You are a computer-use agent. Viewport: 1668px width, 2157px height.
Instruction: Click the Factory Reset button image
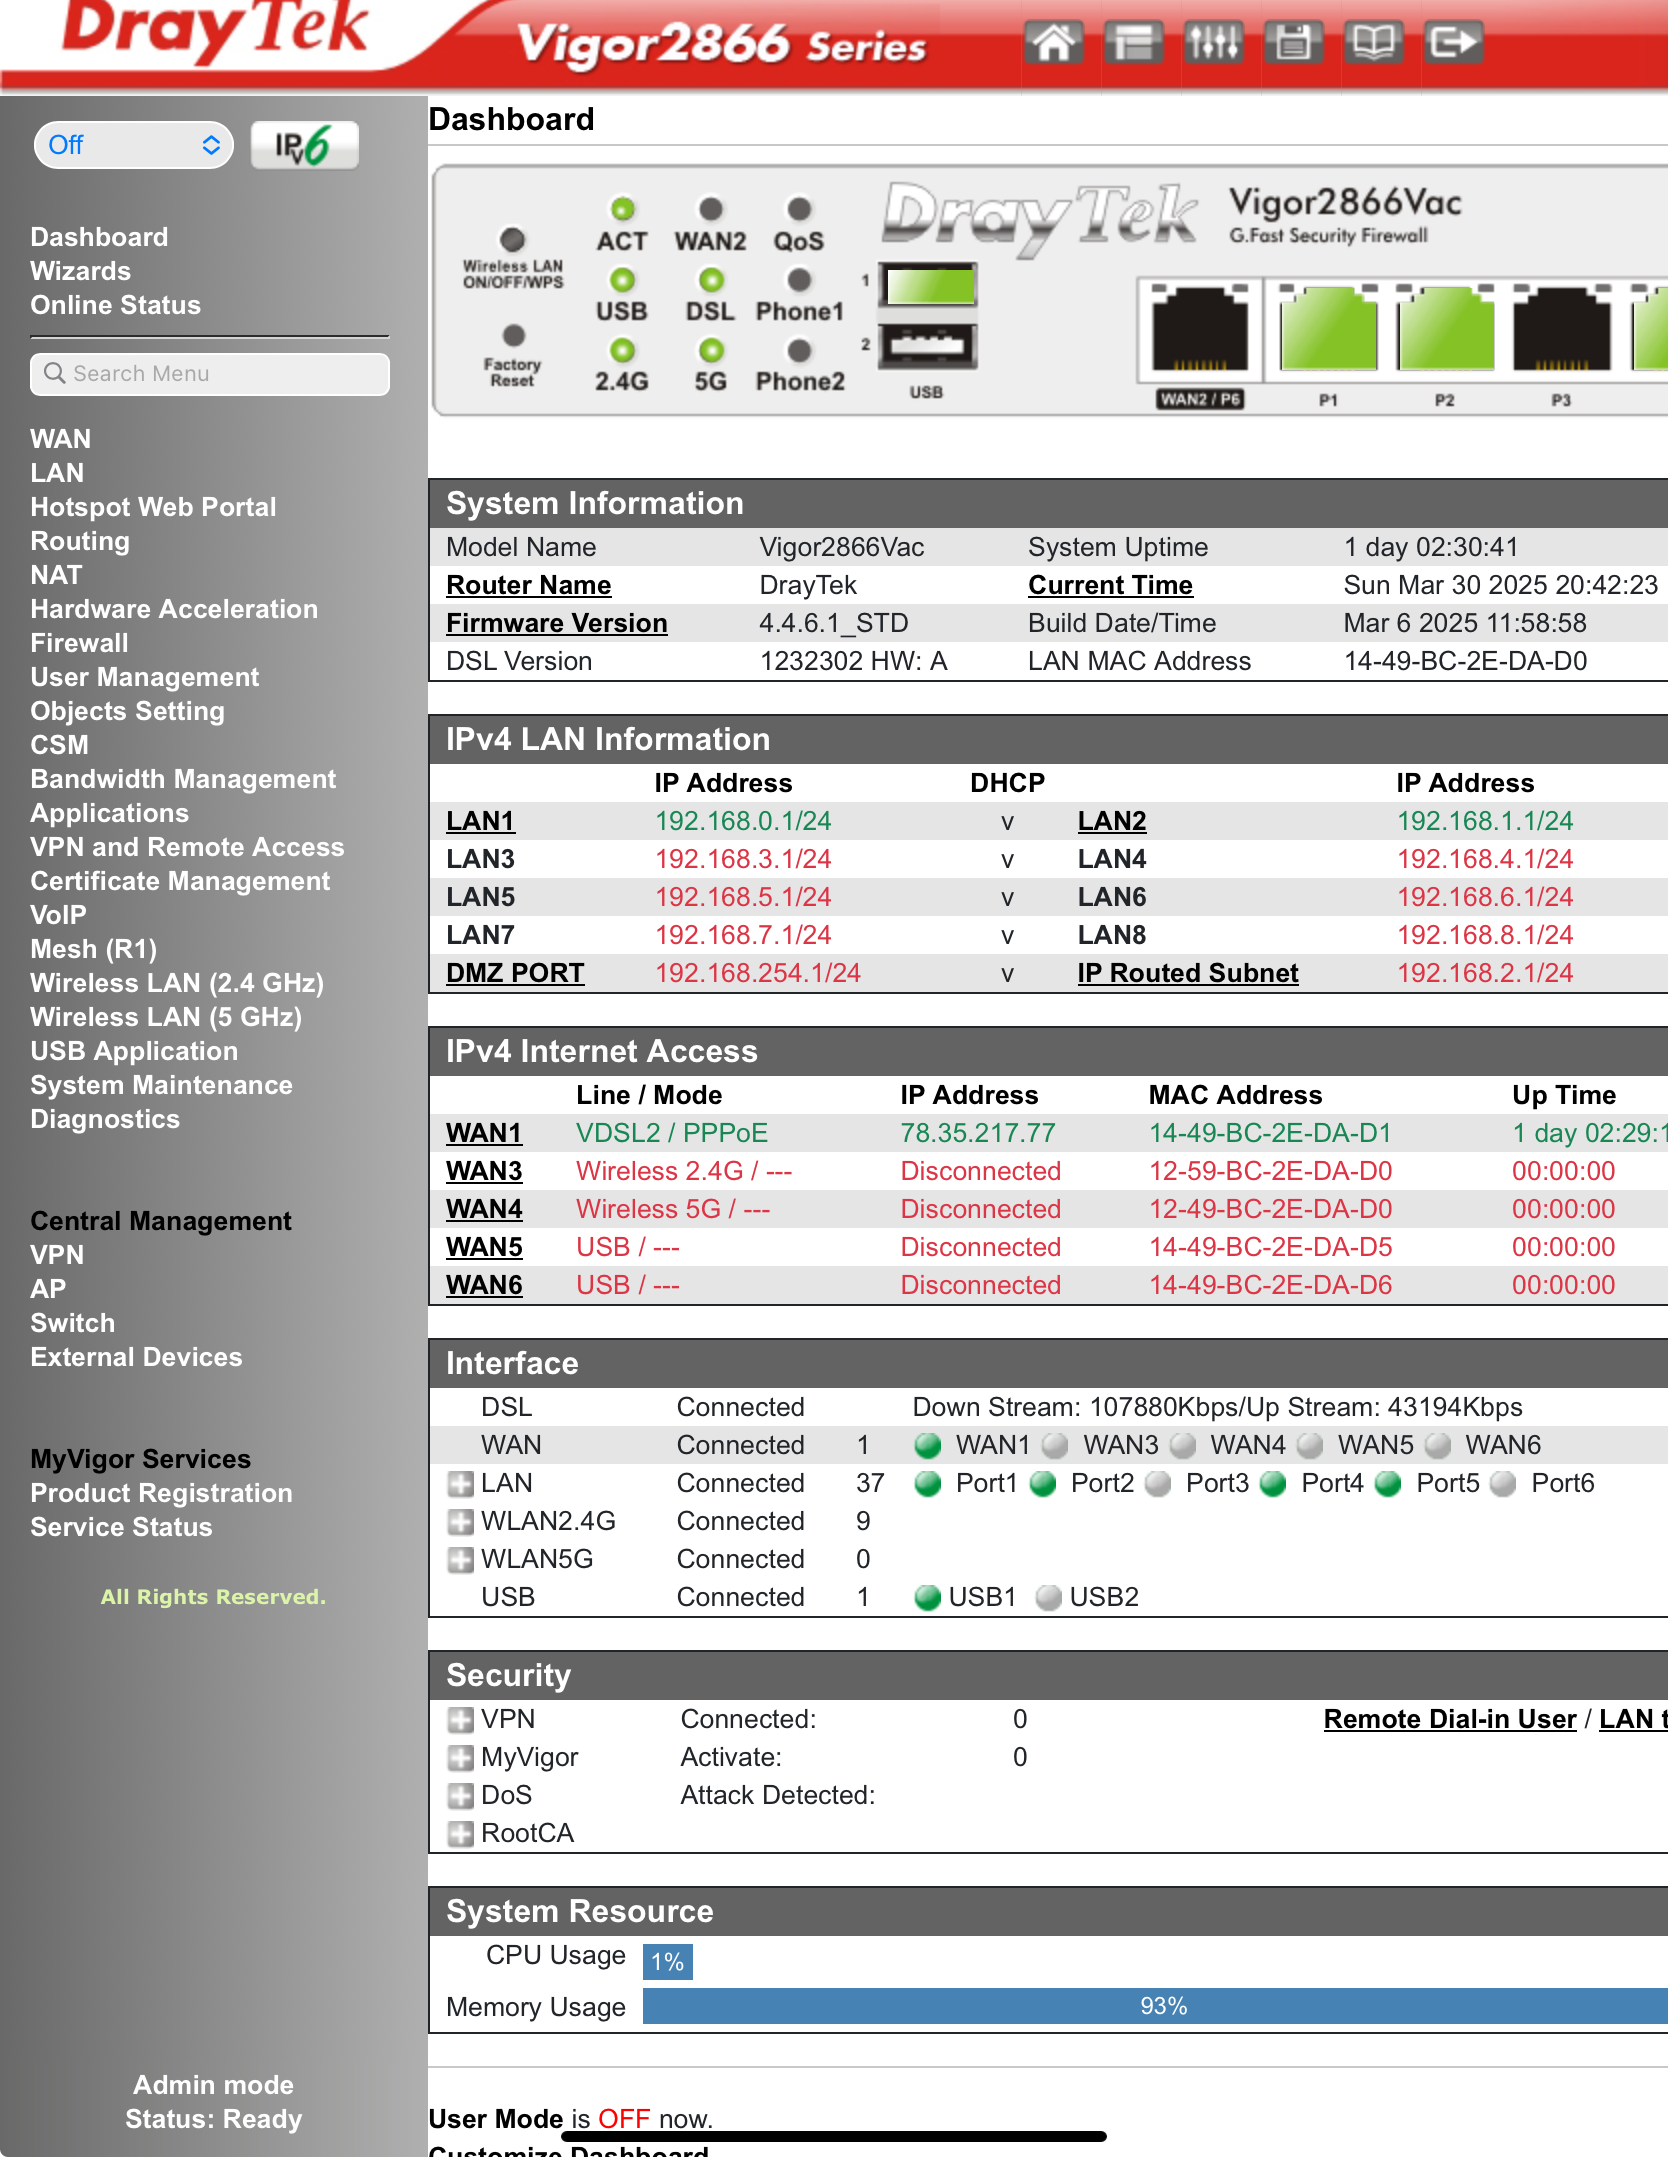pos(514,335)
